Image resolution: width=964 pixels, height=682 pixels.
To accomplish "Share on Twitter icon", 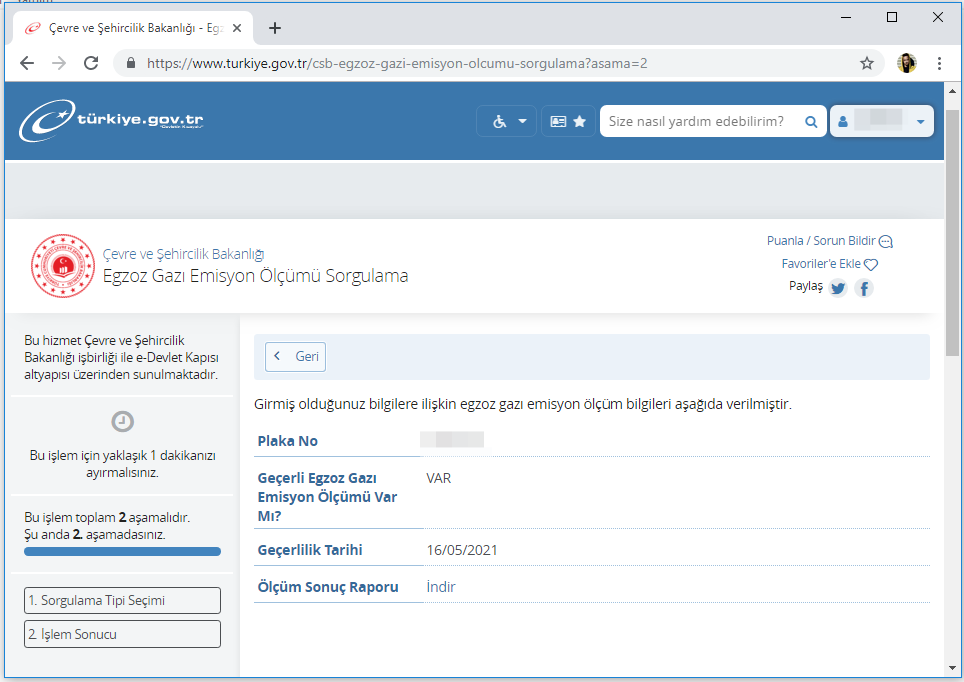I will [838, 288].
